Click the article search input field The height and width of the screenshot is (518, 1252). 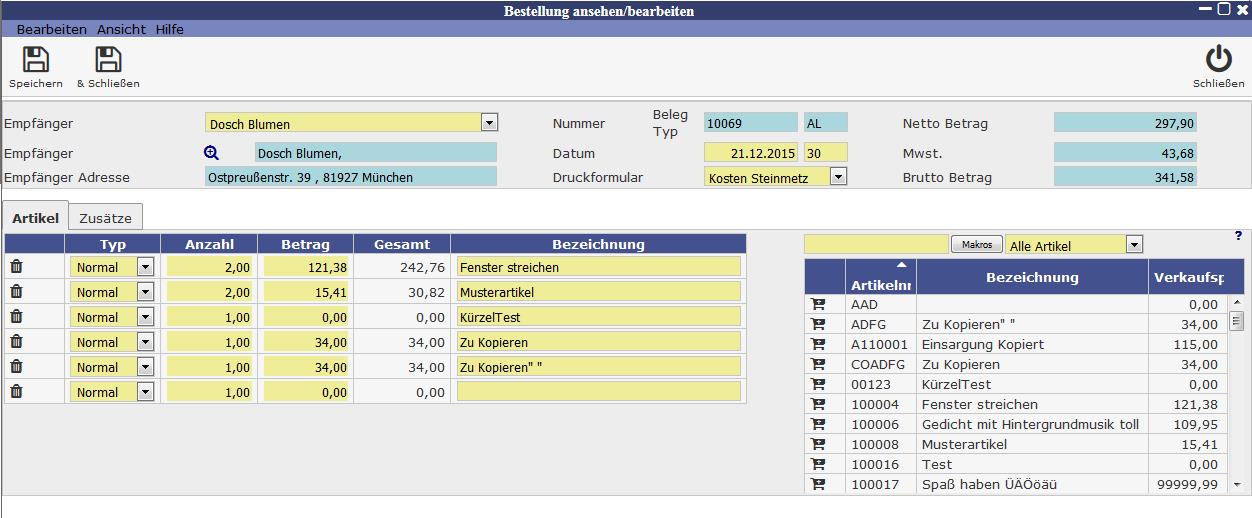pyautogui.click(x=876, y=244)
